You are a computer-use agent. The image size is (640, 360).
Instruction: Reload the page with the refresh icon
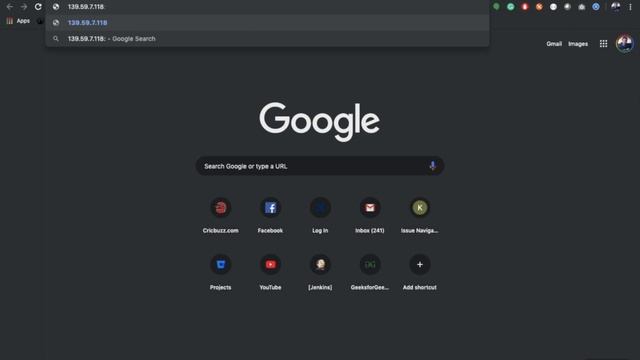tap(38, 7)
